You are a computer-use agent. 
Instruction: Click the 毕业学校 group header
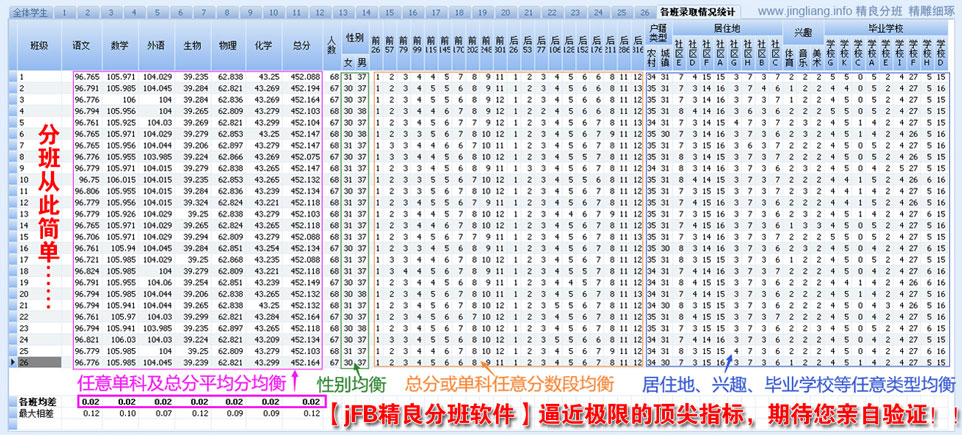[885, 28]
